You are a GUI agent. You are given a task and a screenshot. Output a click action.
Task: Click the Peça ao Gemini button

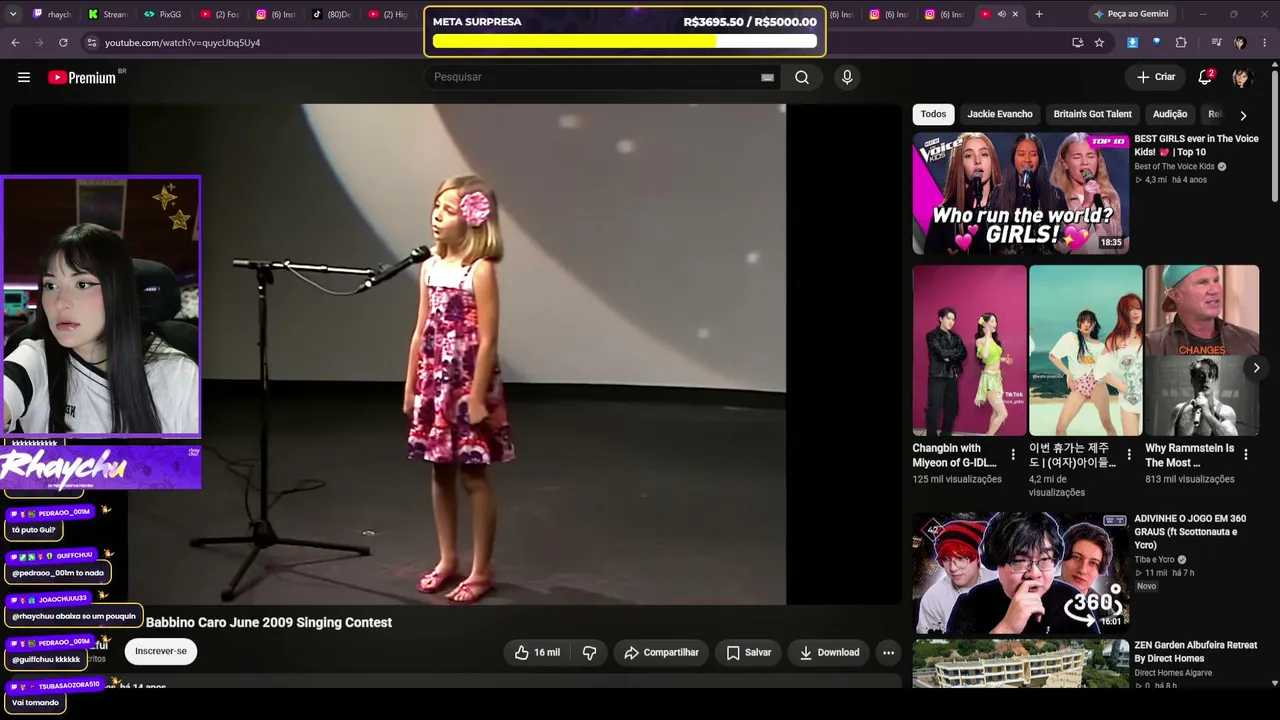[1130, 14]
